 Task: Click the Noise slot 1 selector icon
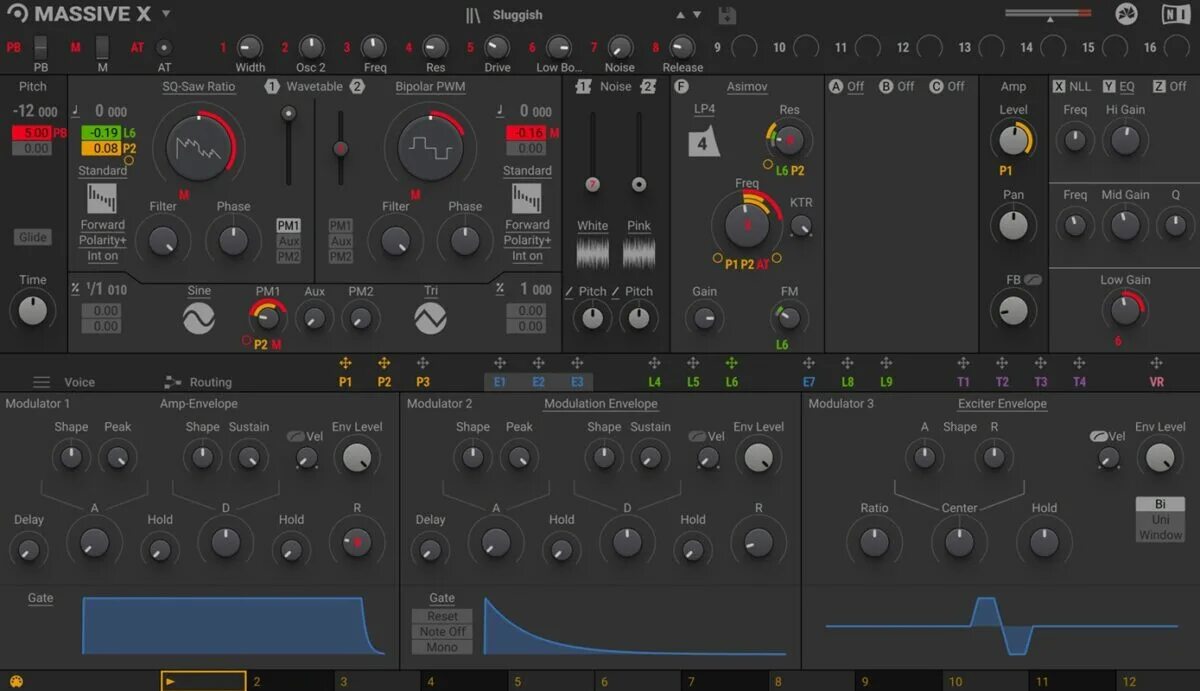tap(584, 87)
